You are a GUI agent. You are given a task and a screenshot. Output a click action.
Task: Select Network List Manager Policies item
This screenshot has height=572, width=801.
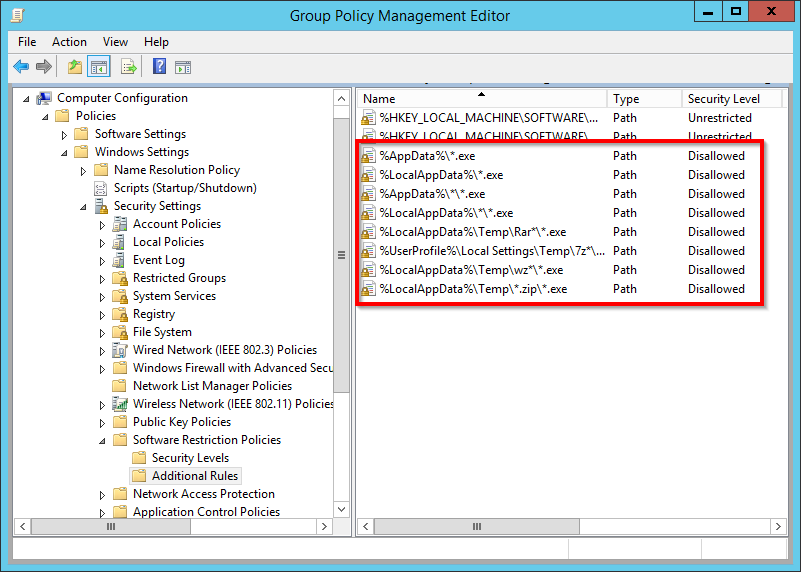pyautogui.click(x=212, y=386)
